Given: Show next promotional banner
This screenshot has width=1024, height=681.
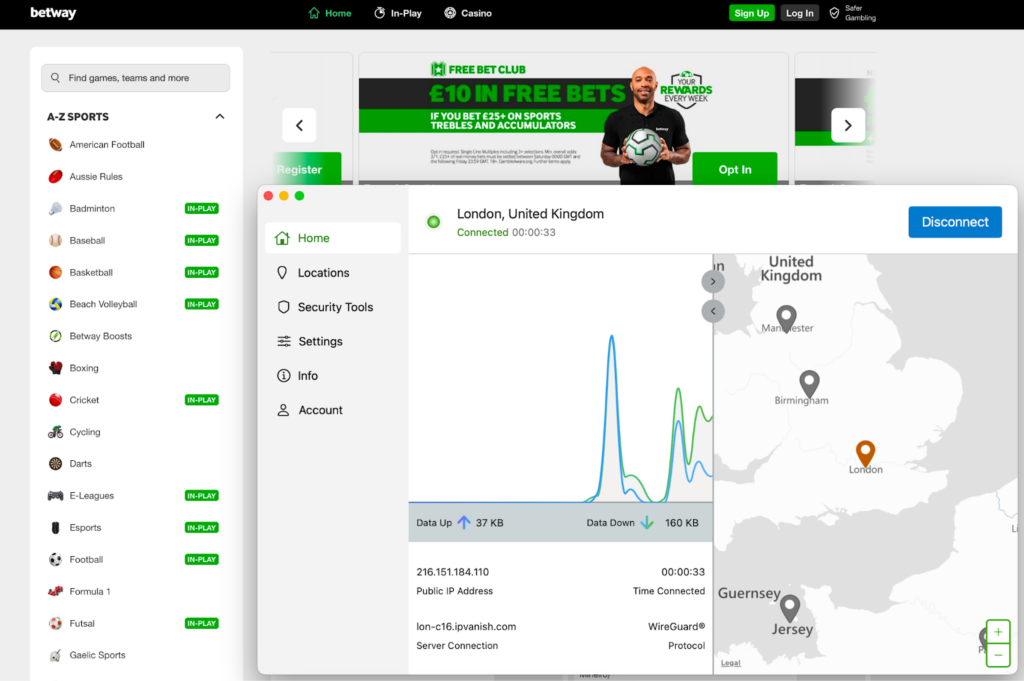Looking at the screenshot, I should pos(848,125).
